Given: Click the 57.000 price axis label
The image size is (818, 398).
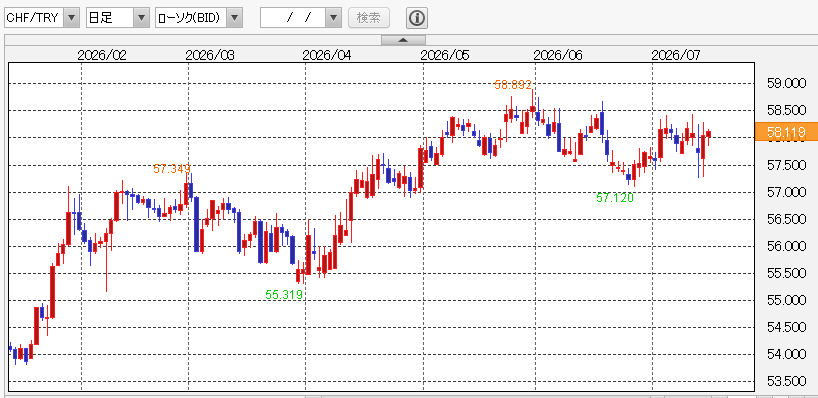Looking at the screenshot, I should 786,192.
